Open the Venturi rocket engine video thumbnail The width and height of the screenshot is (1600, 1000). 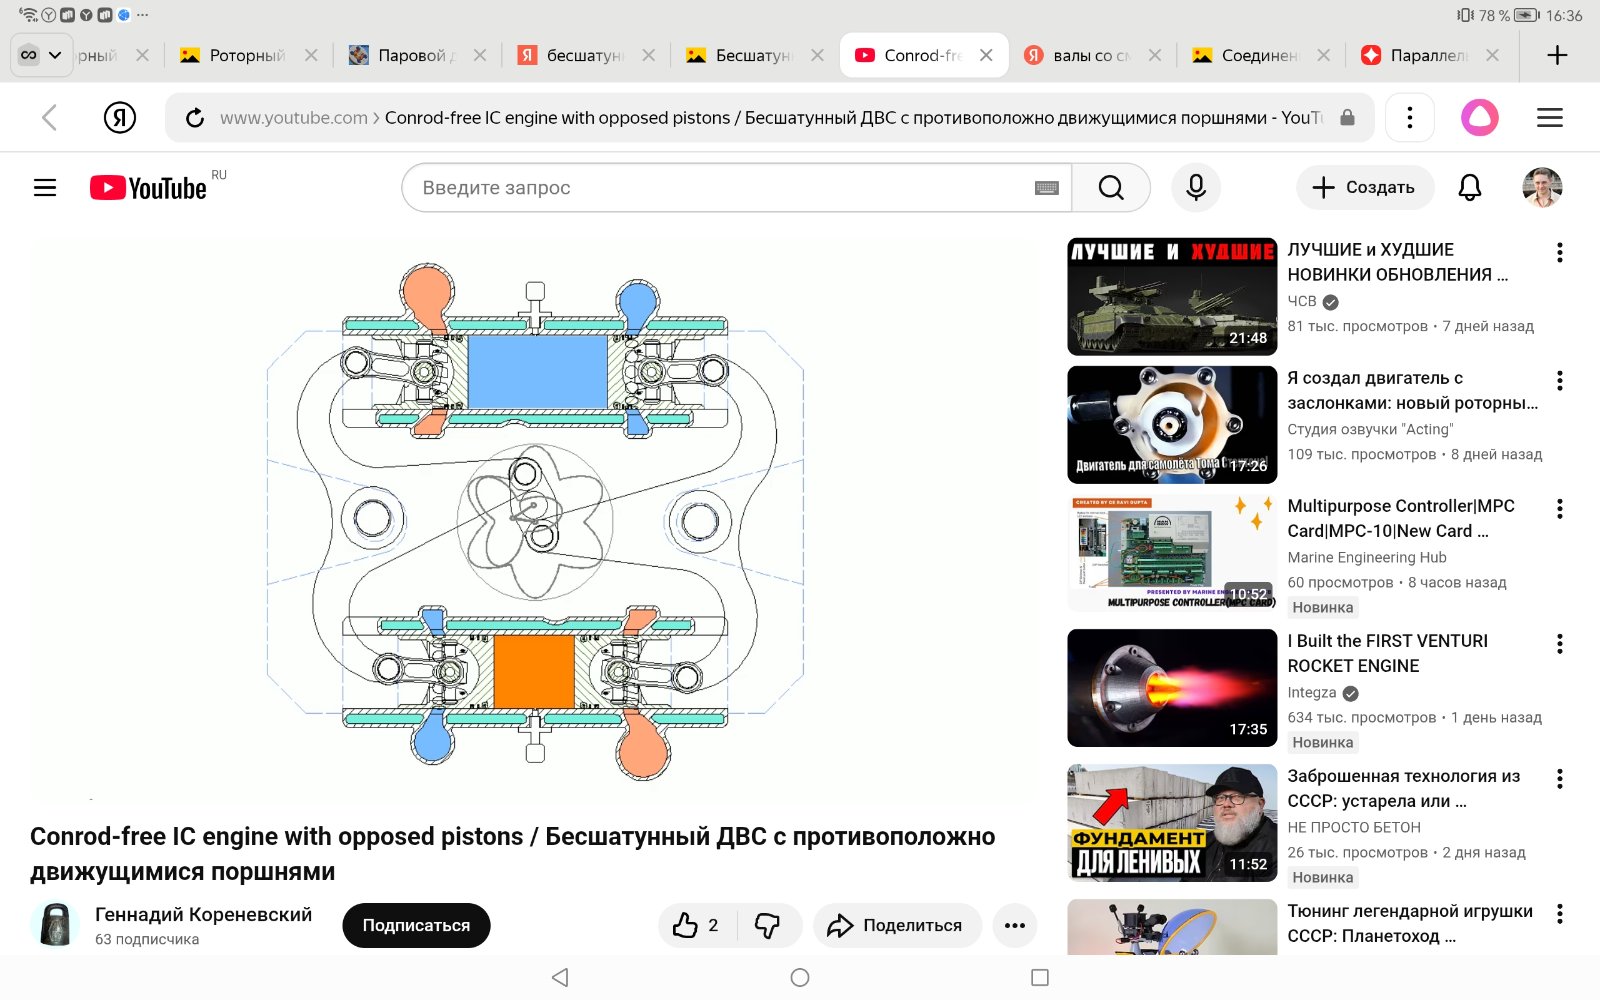[x=1172, y=688]
